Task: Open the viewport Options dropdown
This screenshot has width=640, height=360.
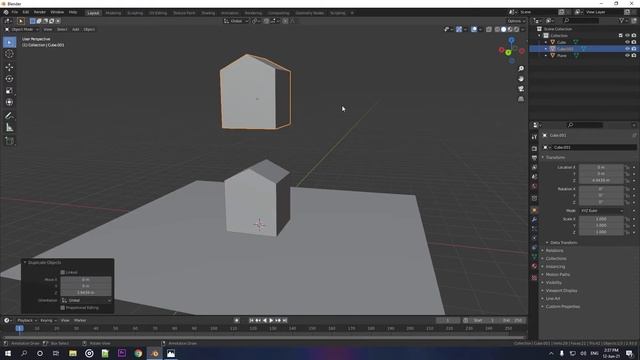Action: pyautogui.click(x=516, y=21)
